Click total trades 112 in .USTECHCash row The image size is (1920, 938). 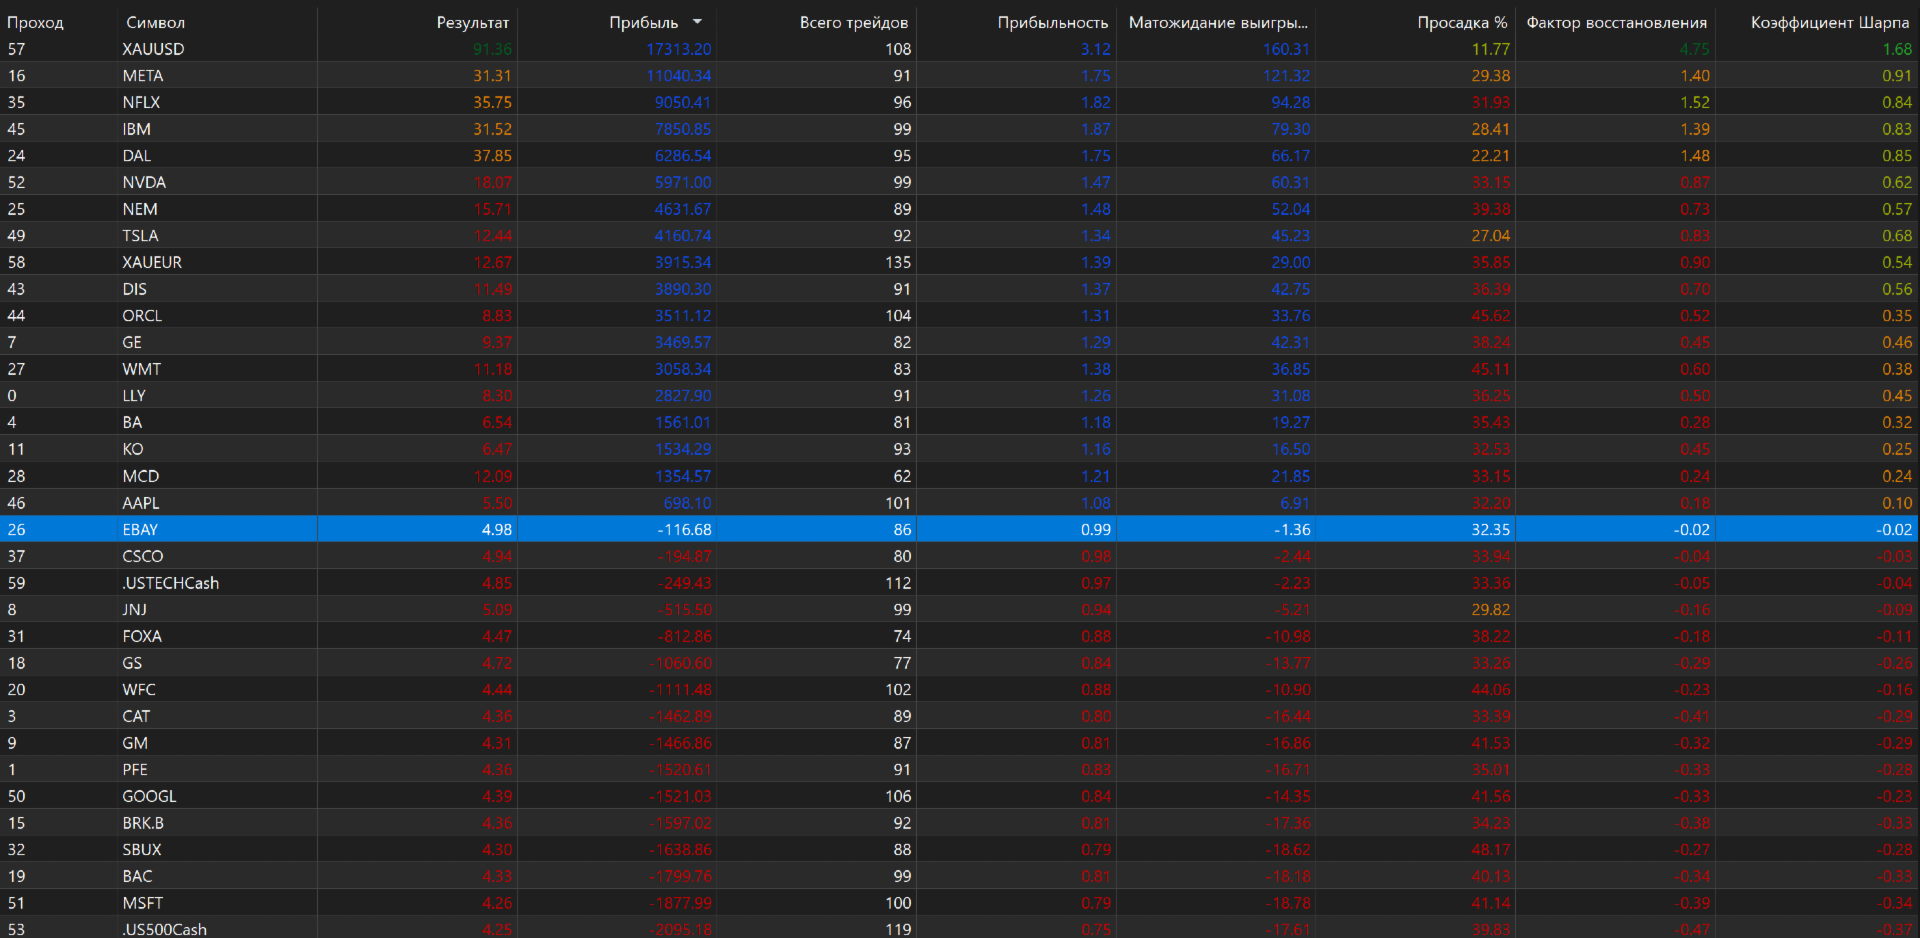point(898,583)
